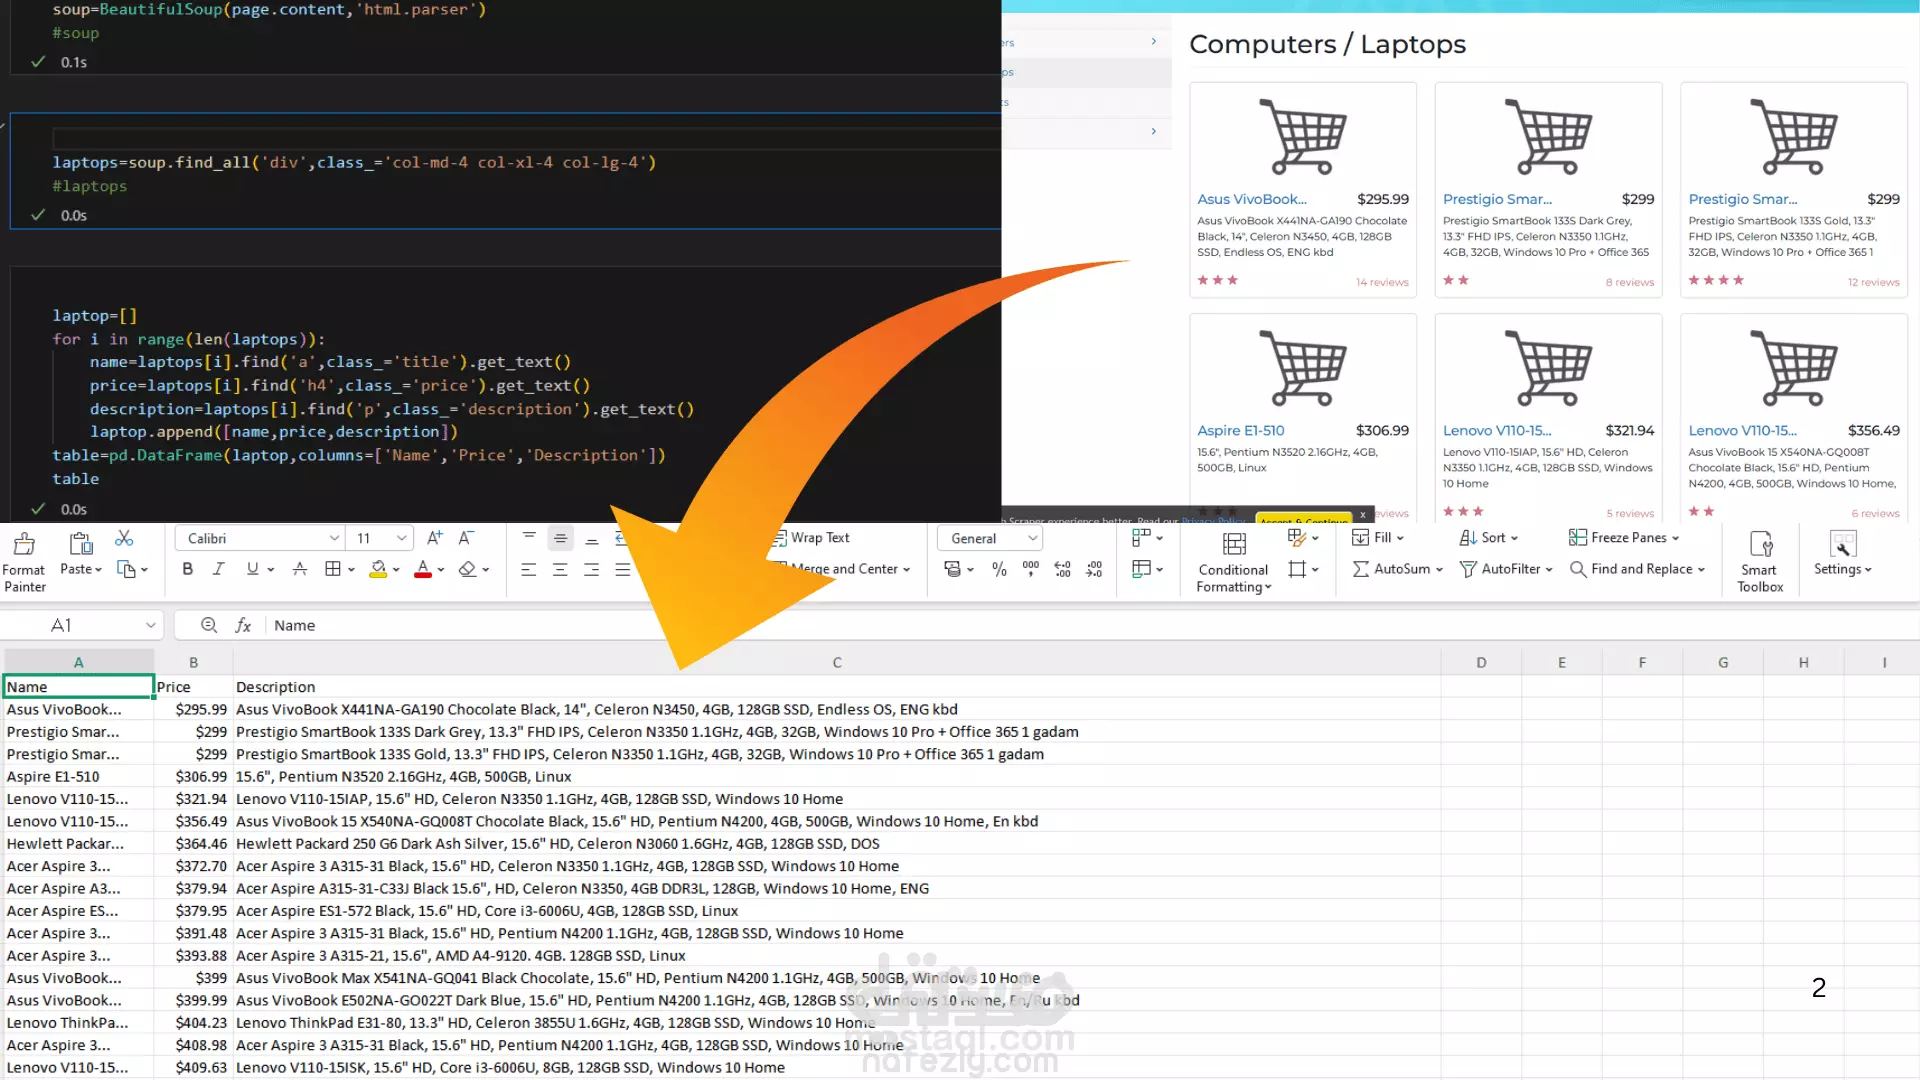Viewport: 1920px width, 1080px height.
Task: Click the increase font size icon
Action: (x=434, y=538)
